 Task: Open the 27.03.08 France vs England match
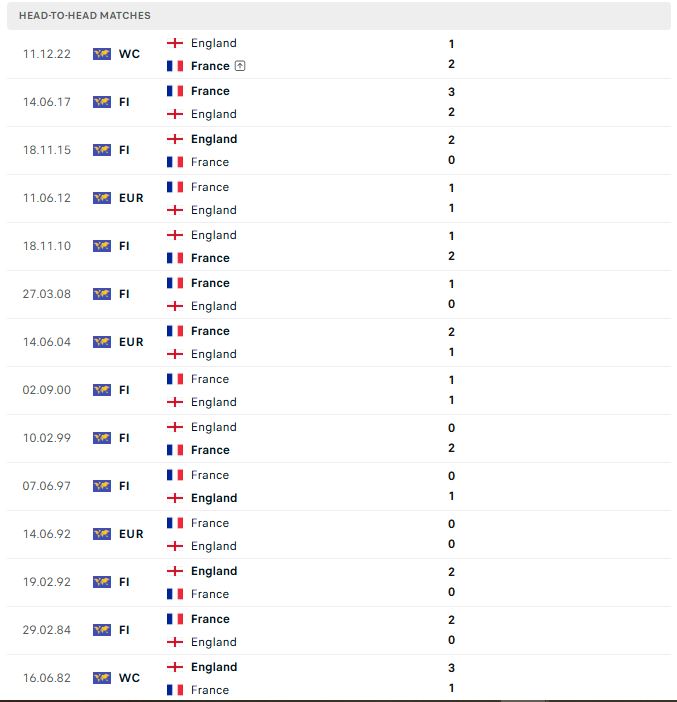pos(339,294)
